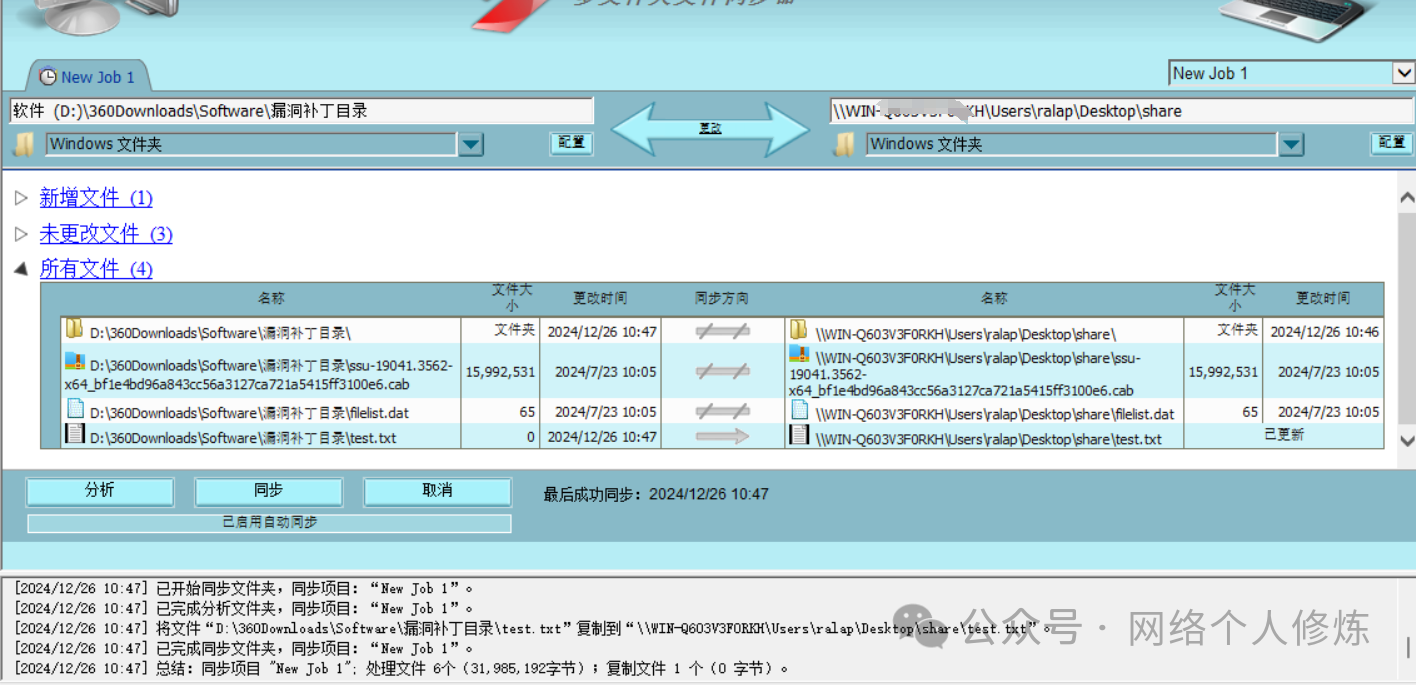Click the folder icon beside right Windows 文件夹 dropdown

pos(845,144)
